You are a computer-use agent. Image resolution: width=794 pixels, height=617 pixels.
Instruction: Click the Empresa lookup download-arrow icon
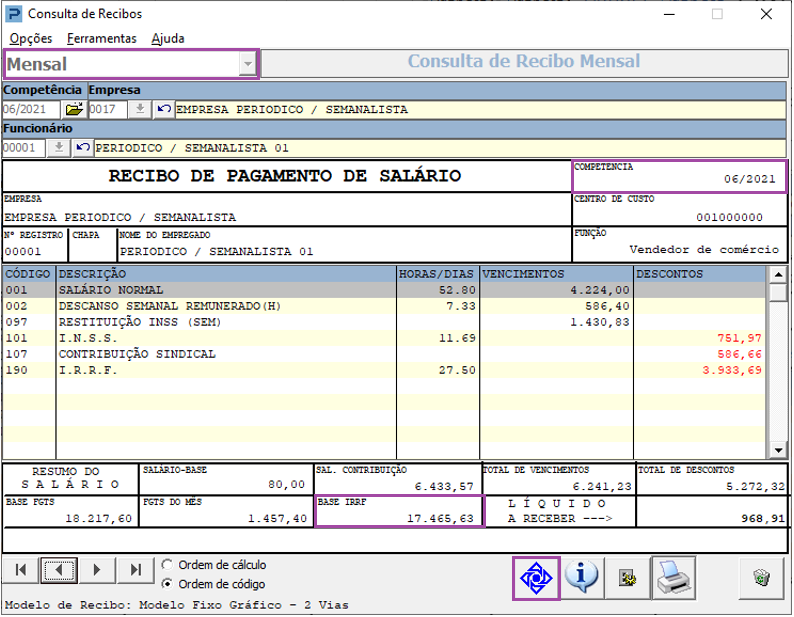coord(140,109)
